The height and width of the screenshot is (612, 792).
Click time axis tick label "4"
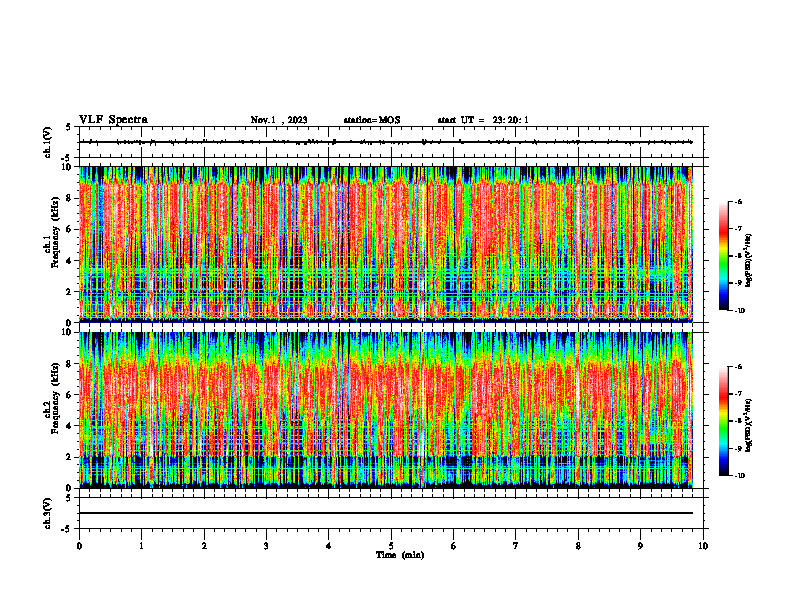click(x=329, y=546)
